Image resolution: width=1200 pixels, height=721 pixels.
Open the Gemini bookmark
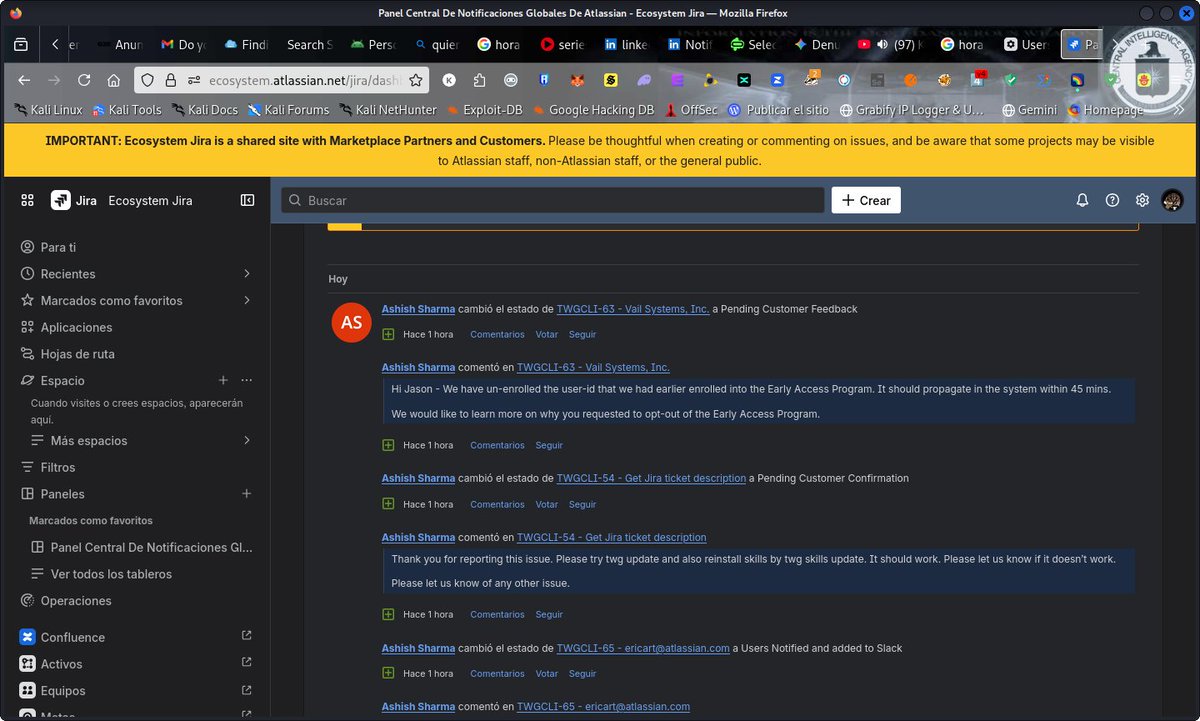pyautogui.click(x=1029, y=110)
